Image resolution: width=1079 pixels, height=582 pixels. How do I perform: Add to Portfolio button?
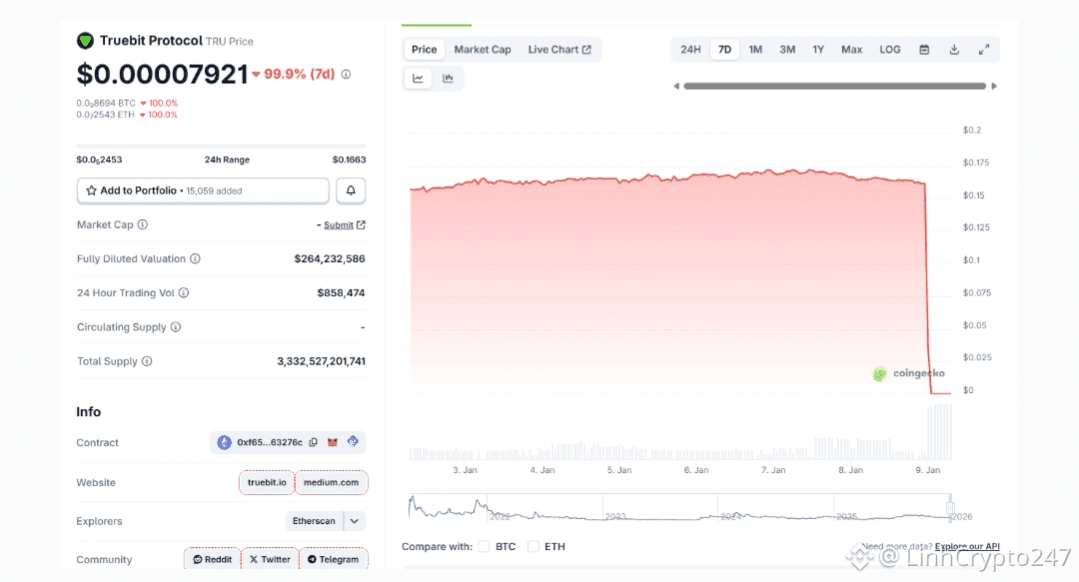[203, 190]
